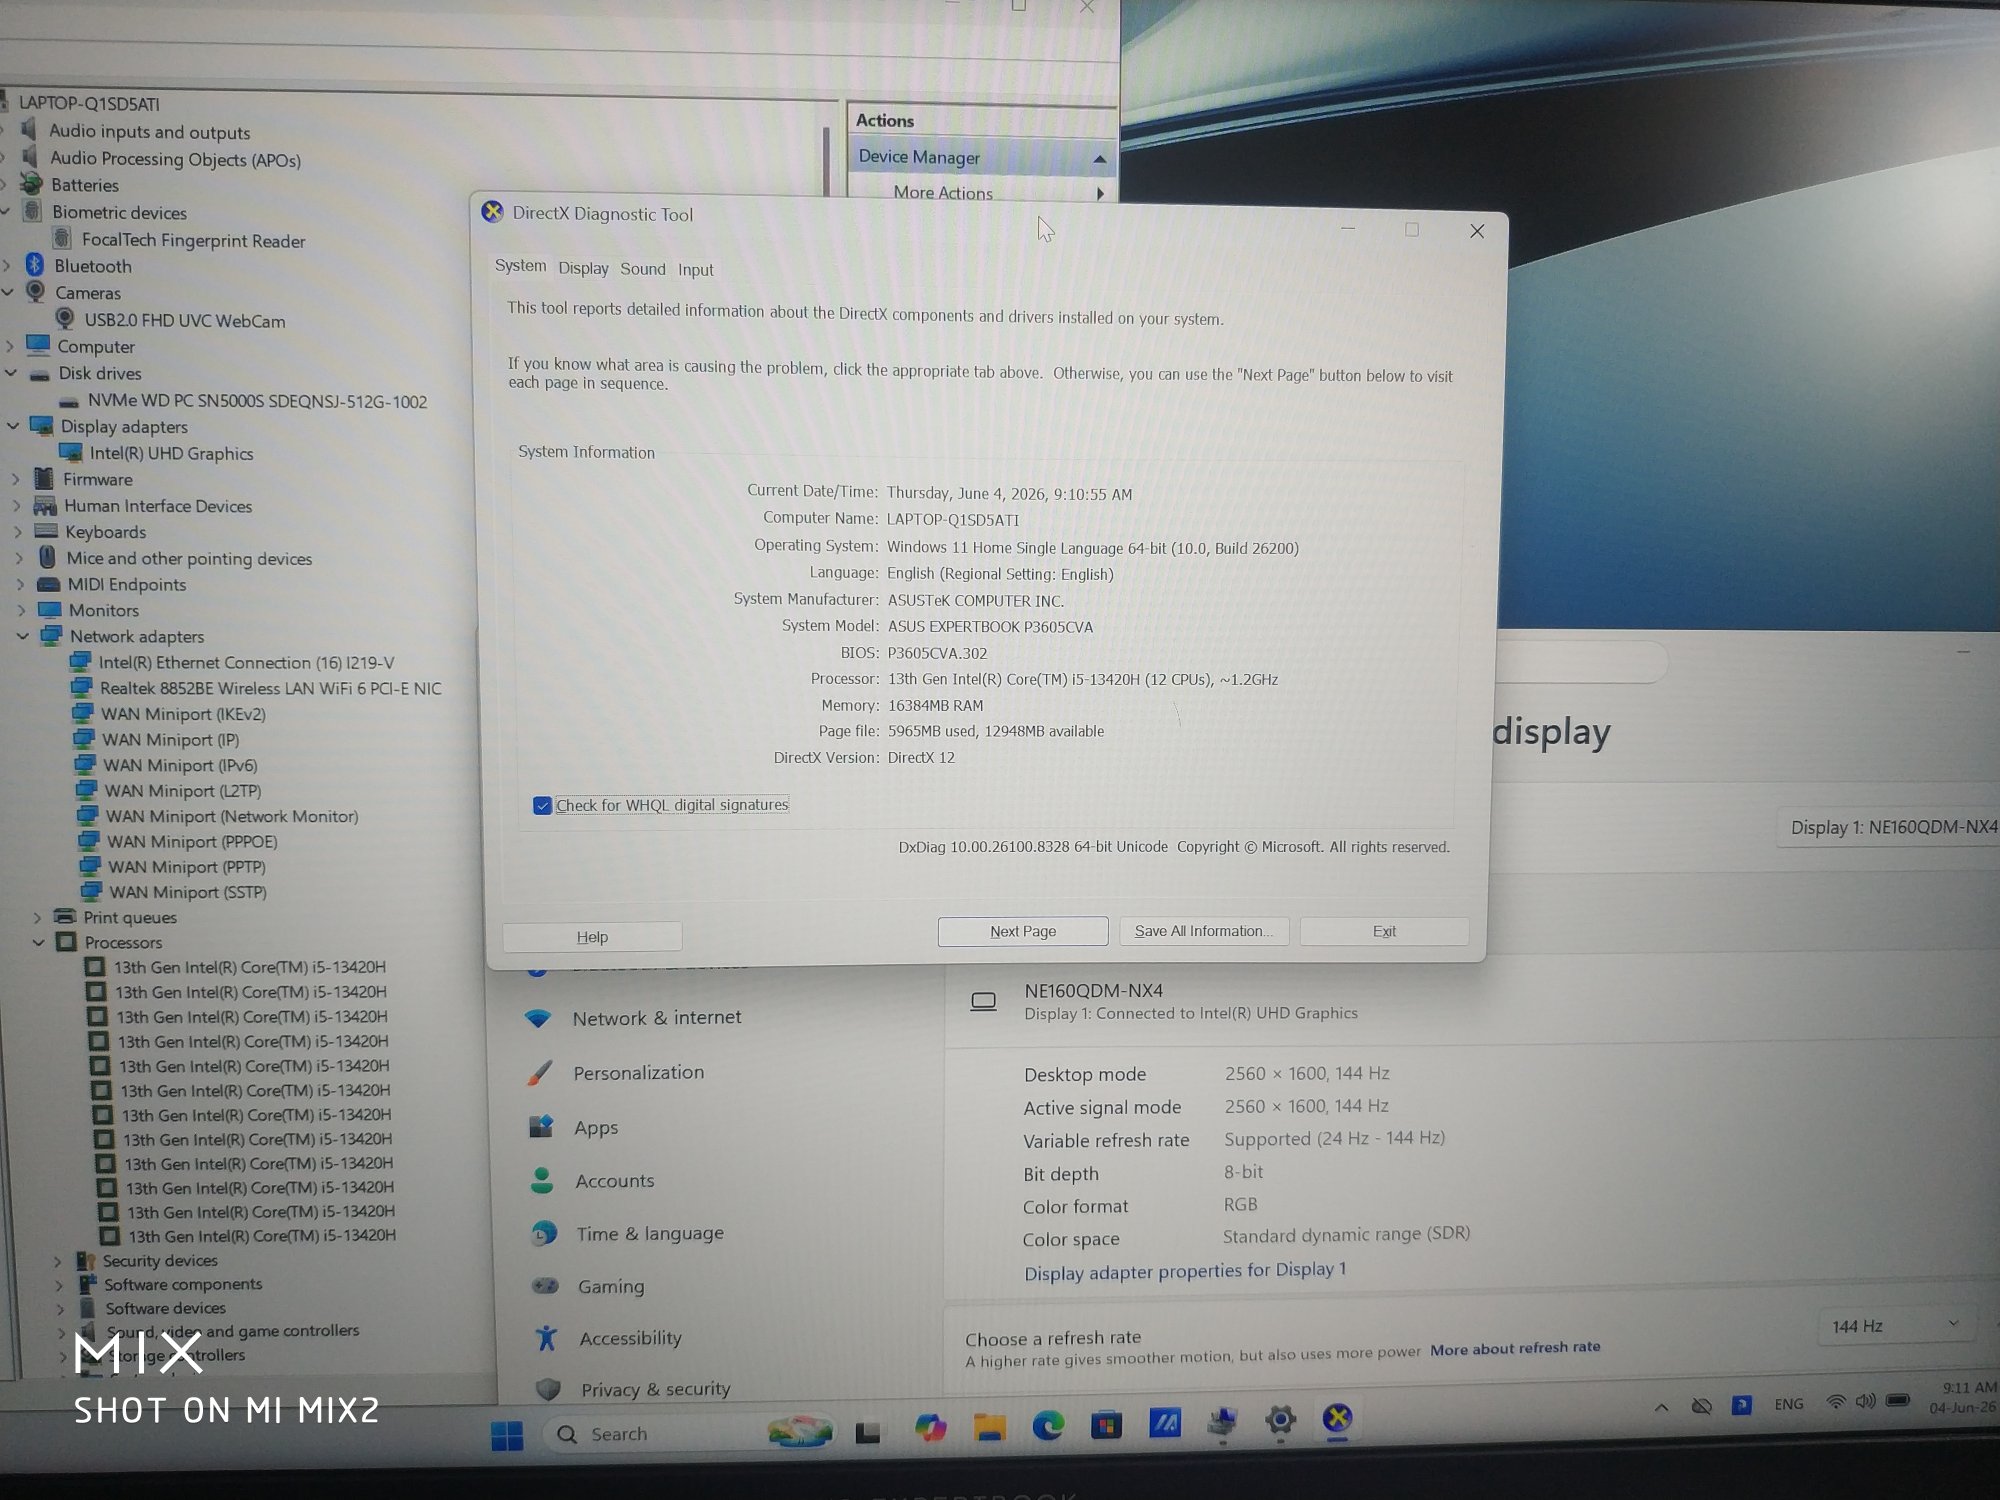Screen dimensions: 2000x1500
Task: Click the Time & language icon
Action: click(x=544, y=1234)
